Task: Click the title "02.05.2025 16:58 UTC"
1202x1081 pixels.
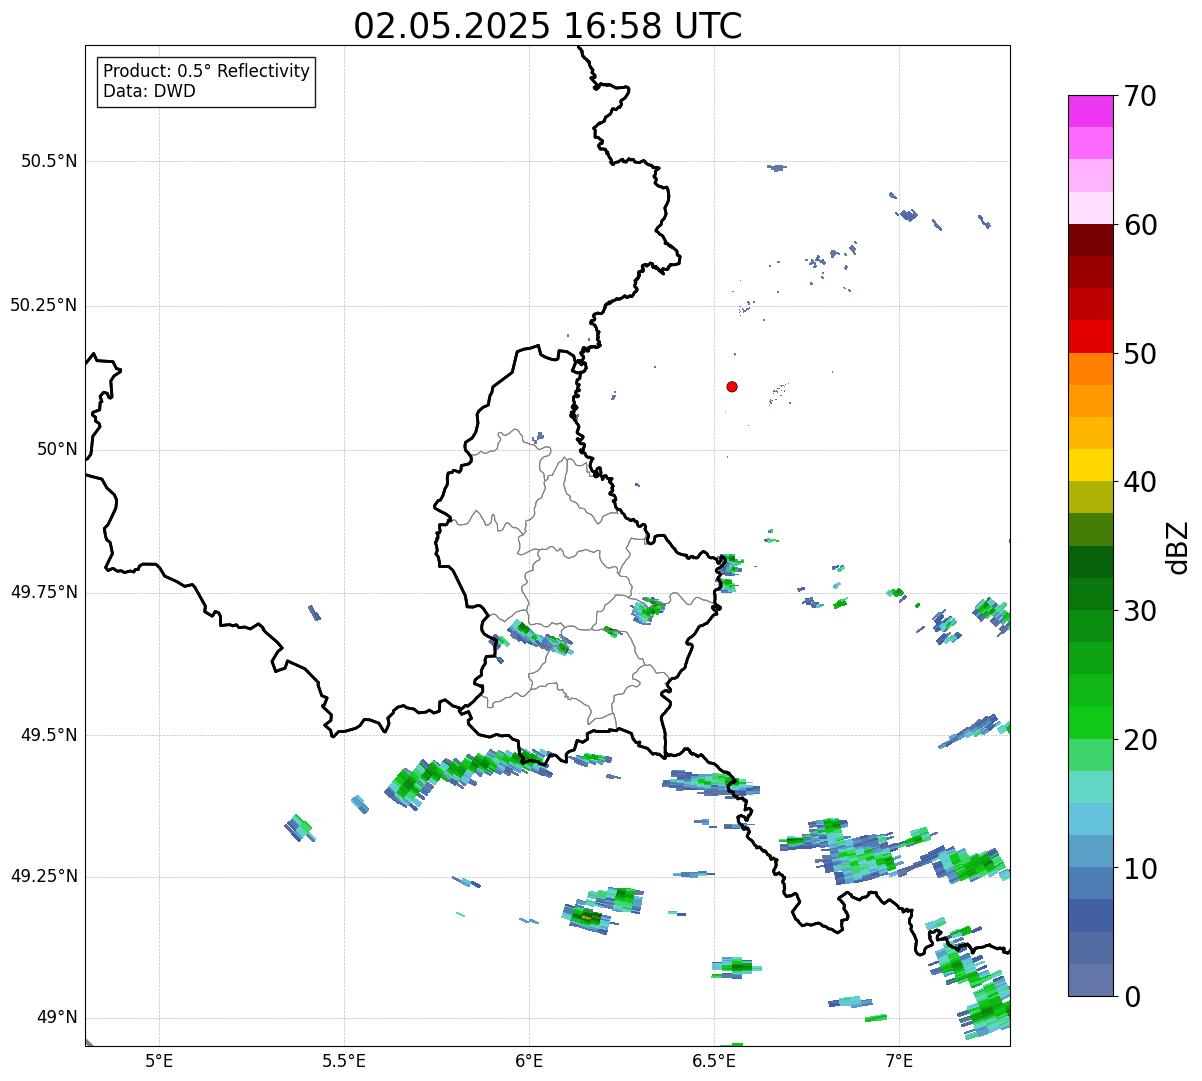Action: (x=548, y=25)
